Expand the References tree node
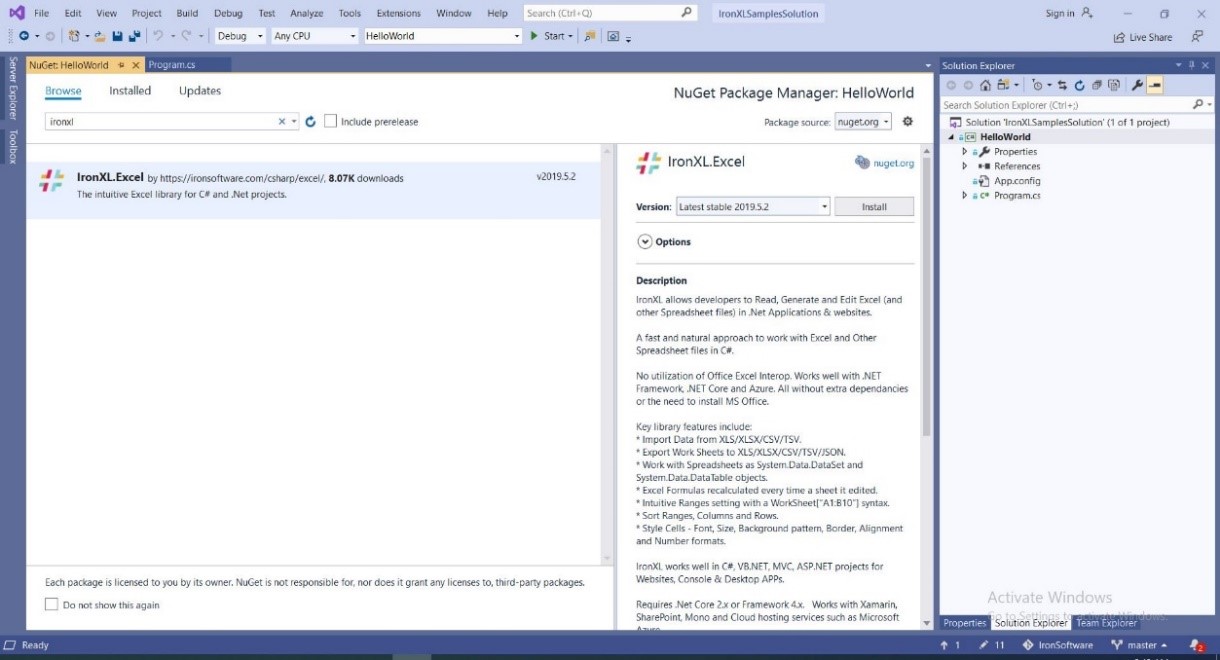 tap(965, 166)
